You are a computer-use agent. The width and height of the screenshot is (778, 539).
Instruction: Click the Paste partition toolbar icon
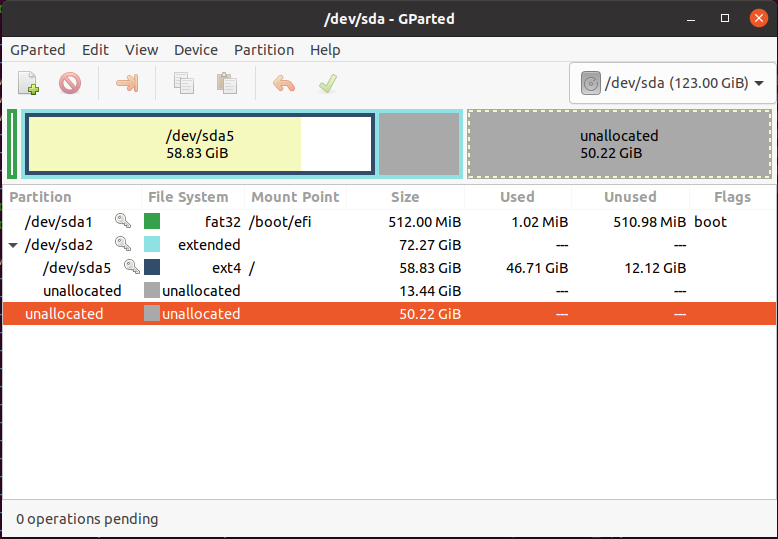tap(227, 83)
